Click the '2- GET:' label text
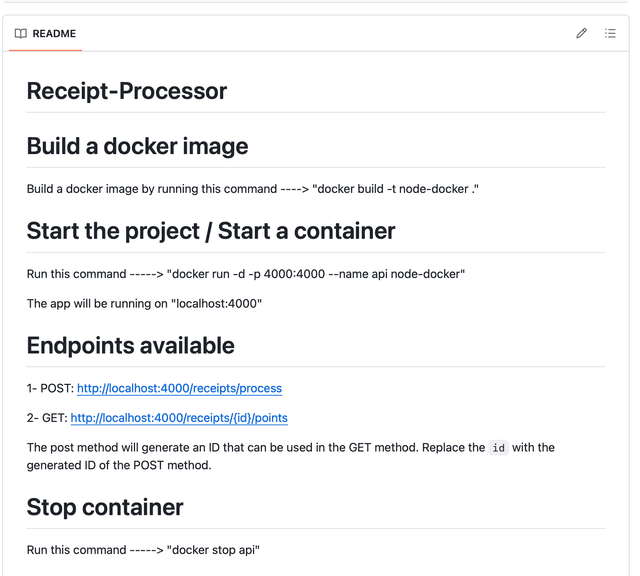Viewport: 640px width, 576px height. pyautogui.click(x=47, y=417)
